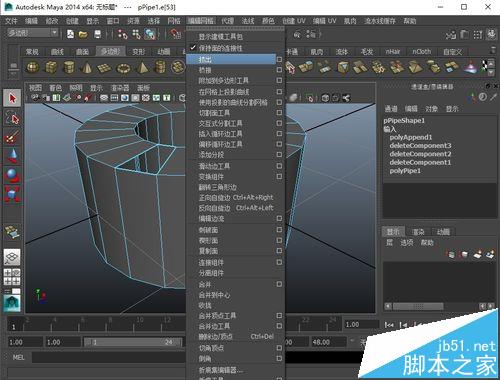
Task: Create a polygon pyramid from shelf
Action: tap(142, 67)
